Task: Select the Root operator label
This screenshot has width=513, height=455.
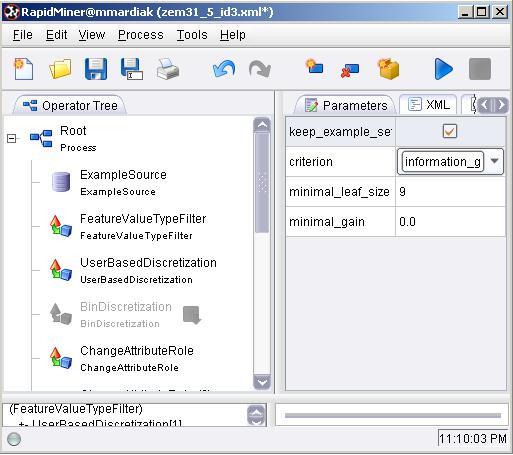Action: point(73,131)
